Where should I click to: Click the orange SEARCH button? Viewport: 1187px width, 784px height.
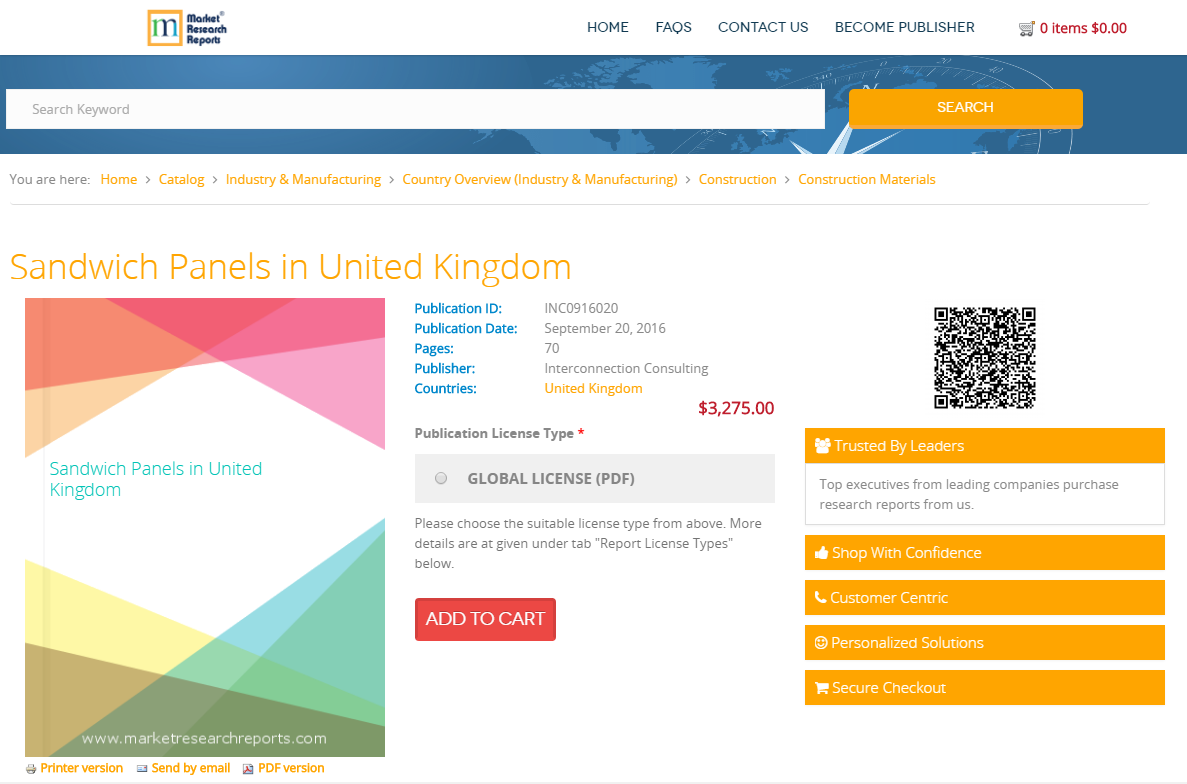[x=965, y=108]
